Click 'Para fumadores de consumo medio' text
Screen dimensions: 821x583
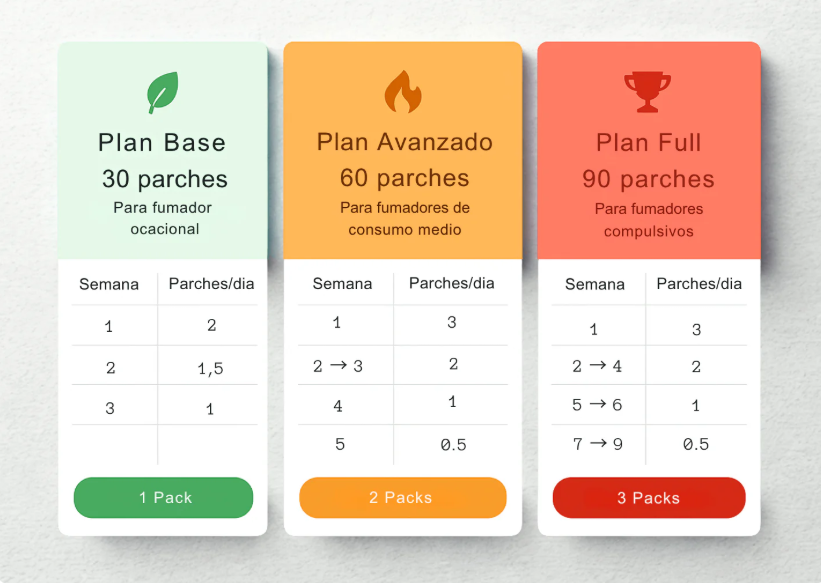click(405, 219)
